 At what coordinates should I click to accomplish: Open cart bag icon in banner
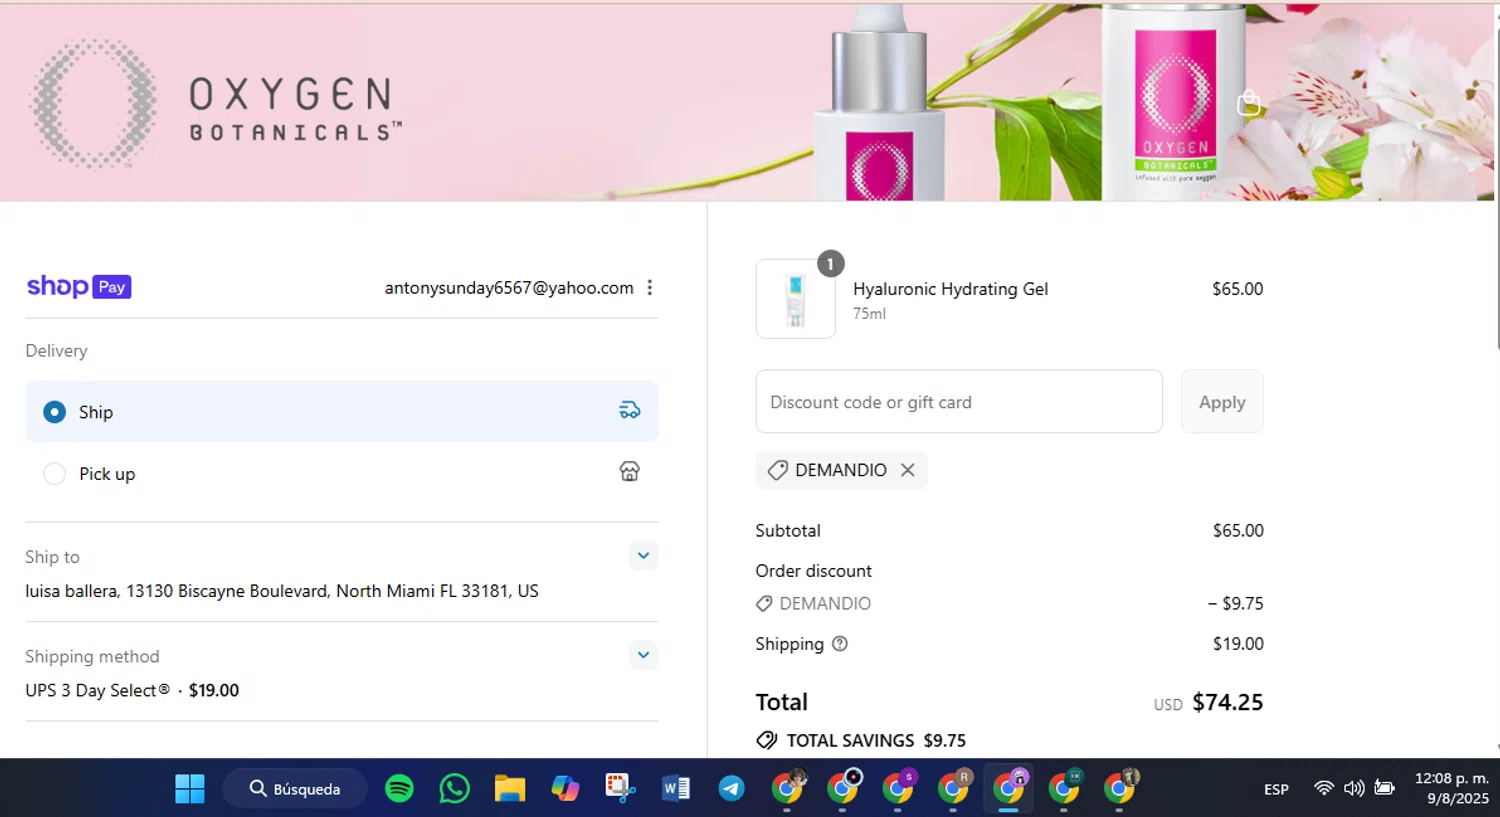point(1247,103)
